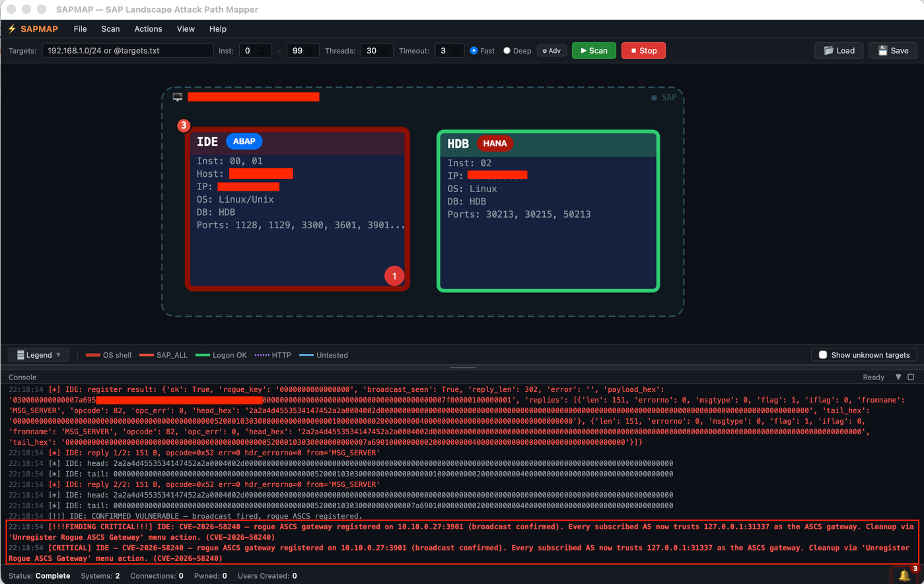Click Pwned: 0 in the status bar
Image resolution: width=924 pixels, height=584 pixels.
click(211, 576)
